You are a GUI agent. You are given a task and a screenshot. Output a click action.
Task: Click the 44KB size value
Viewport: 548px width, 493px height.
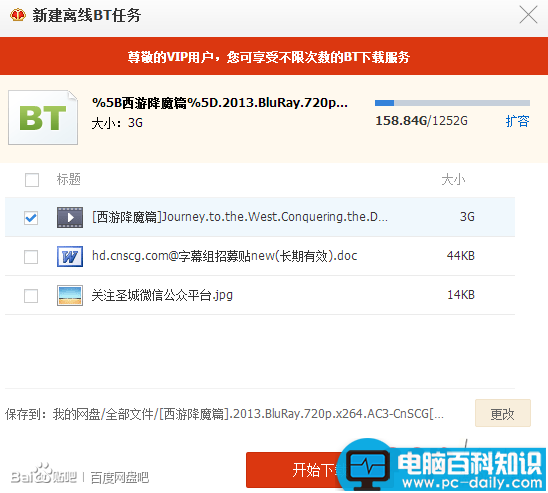tap(461, 256)
